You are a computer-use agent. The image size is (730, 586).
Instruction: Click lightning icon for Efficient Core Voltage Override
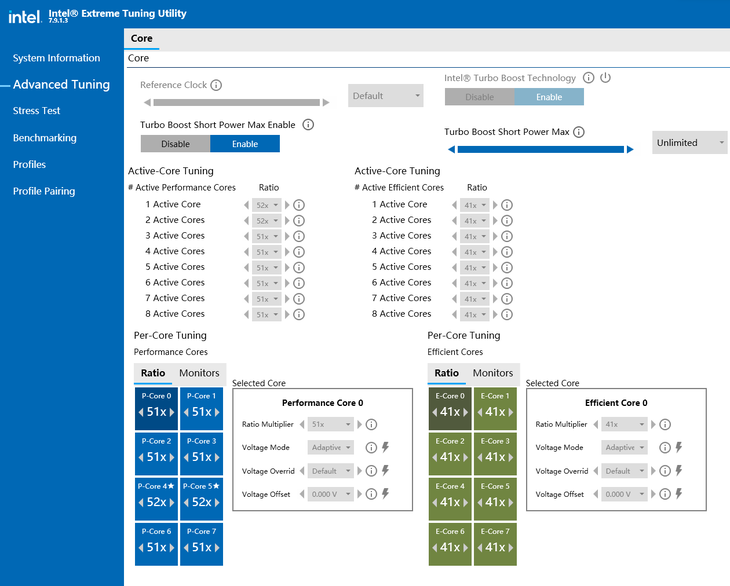(x=679, y=471)
